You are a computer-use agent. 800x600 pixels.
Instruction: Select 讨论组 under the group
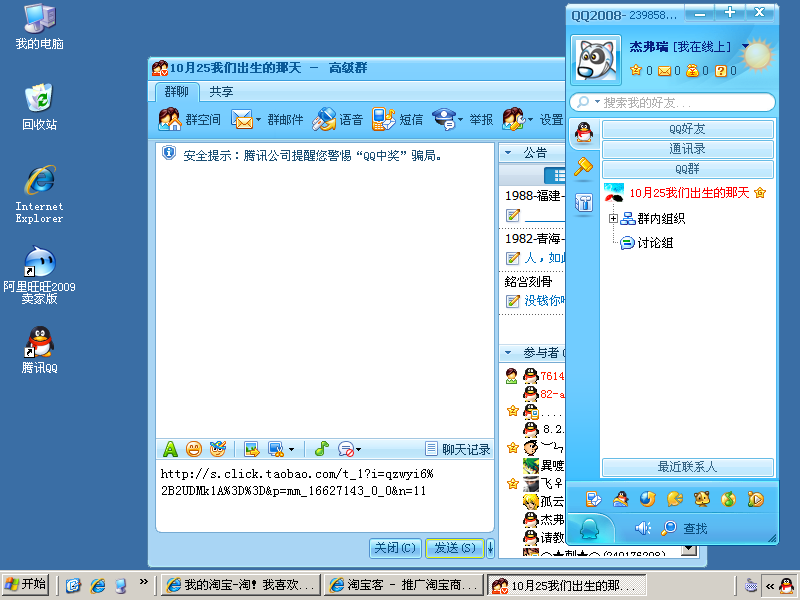coord(655,243)
